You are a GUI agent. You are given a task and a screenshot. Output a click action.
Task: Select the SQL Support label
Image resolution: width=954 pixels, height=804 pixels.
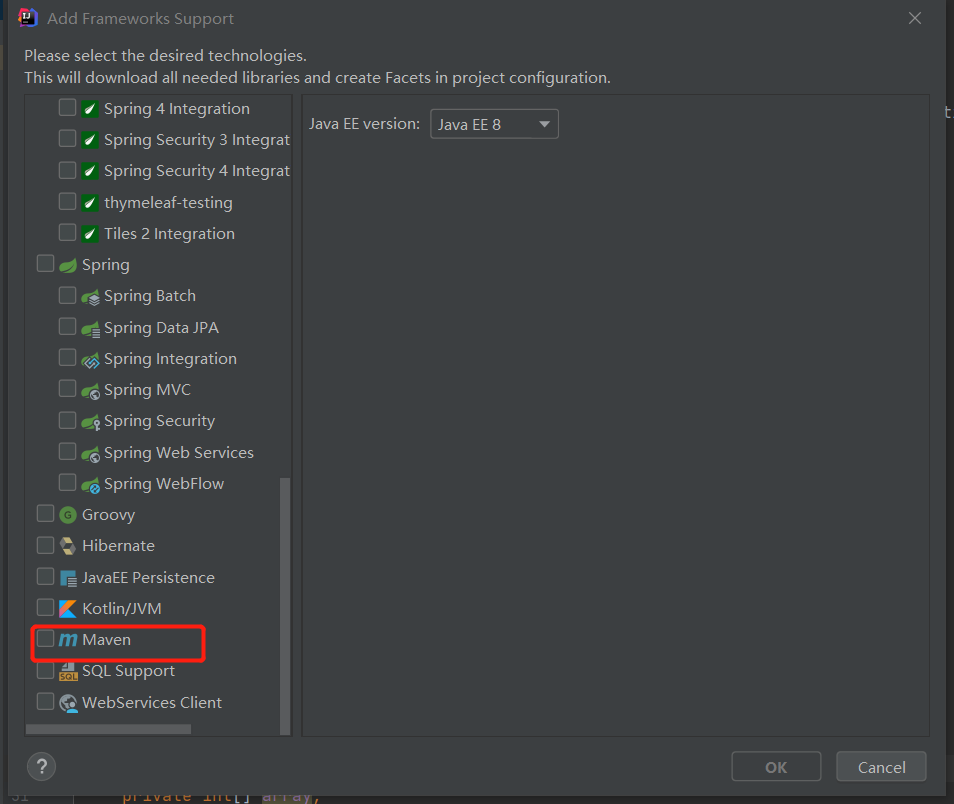pos(128,671)
